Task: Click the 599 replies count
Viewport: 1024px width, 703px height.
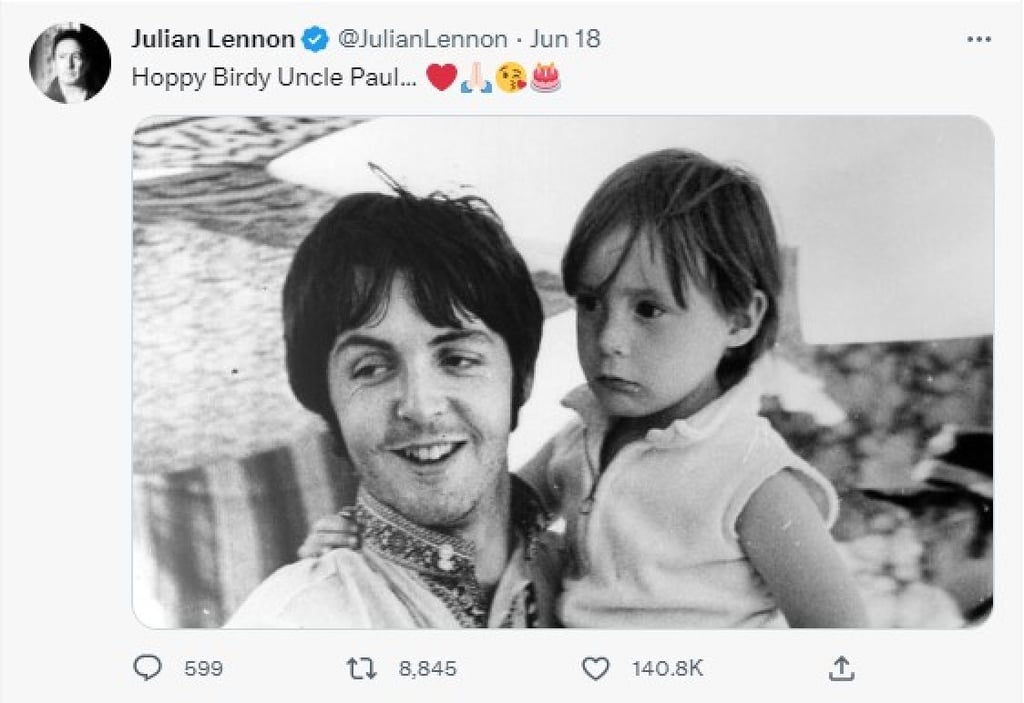Action: point(203,668)
